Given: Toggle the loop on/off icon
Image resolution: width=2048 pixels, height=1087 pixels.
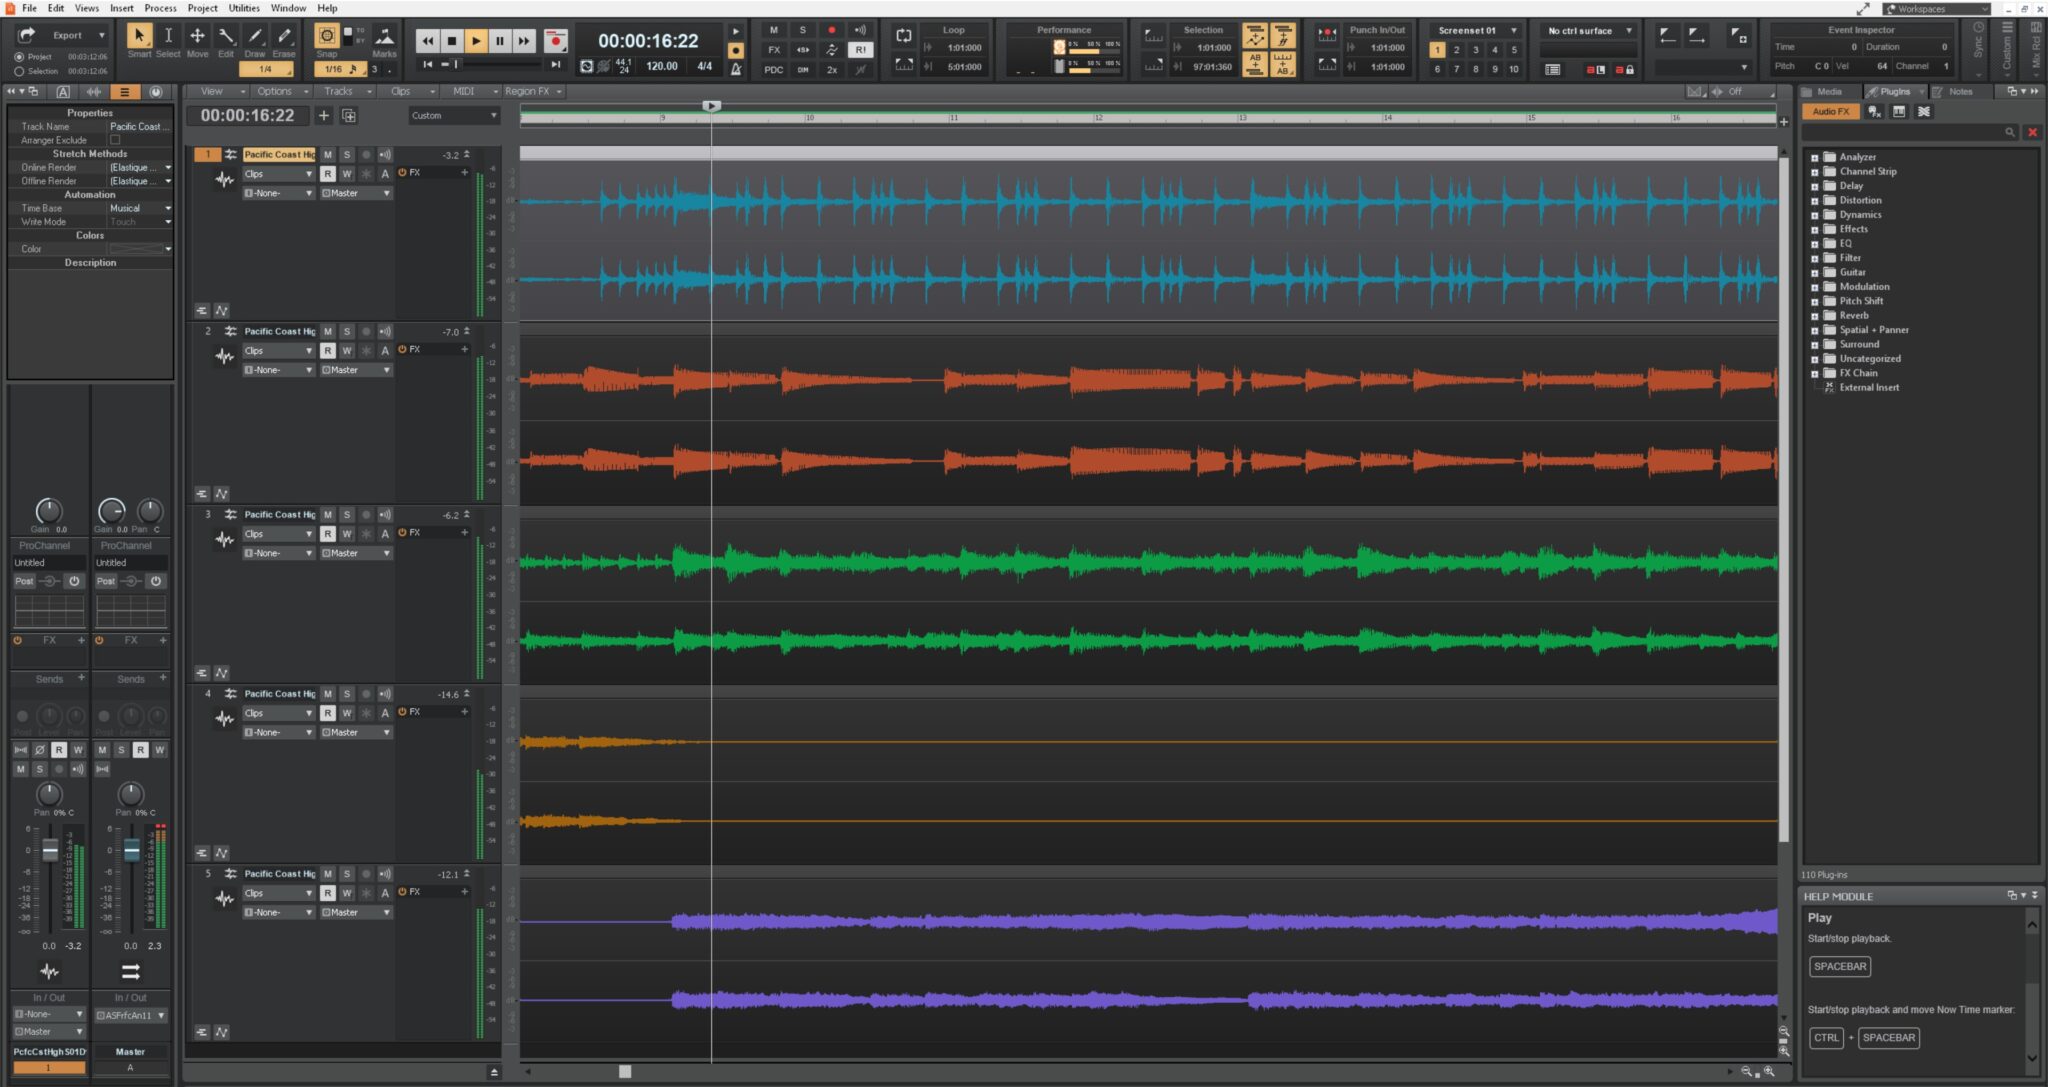Looking at the screenshot, I should (x=904, y=36).
